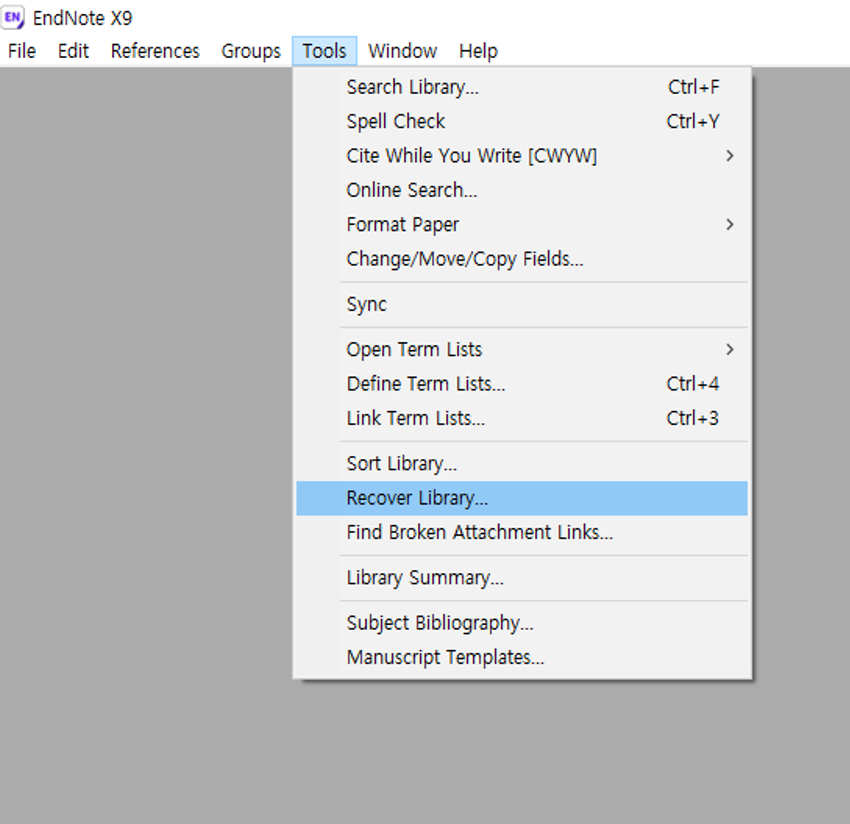Run Spell Check

(522, 121)
